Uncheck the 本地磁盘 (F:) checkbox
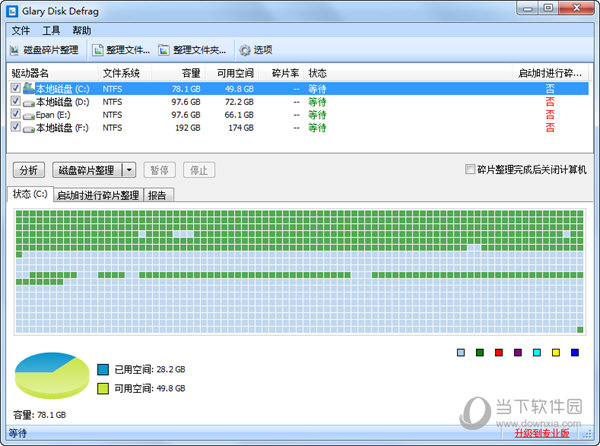The width and height of the screenshot is (600, 446). [15, 127]
